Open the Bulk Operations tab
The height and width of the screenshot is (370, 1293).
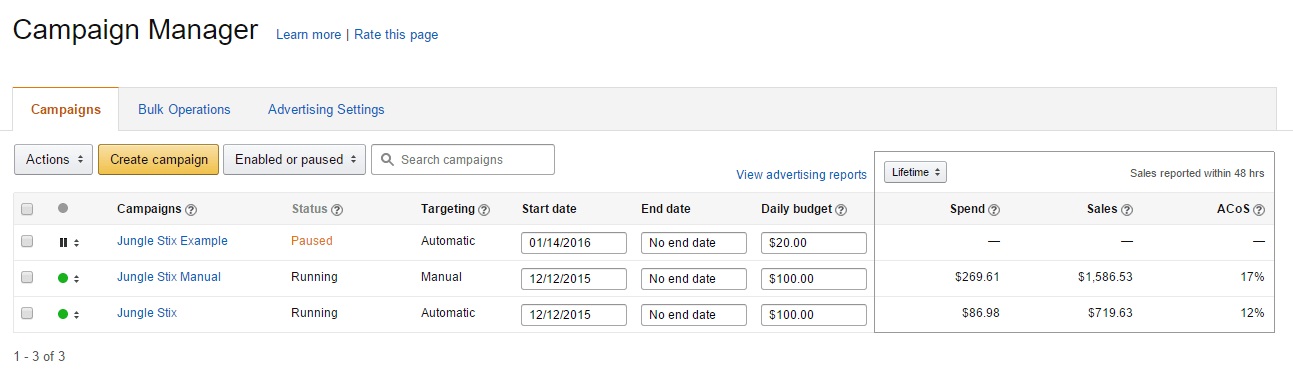pyautogui.click(x=184, y=109)
